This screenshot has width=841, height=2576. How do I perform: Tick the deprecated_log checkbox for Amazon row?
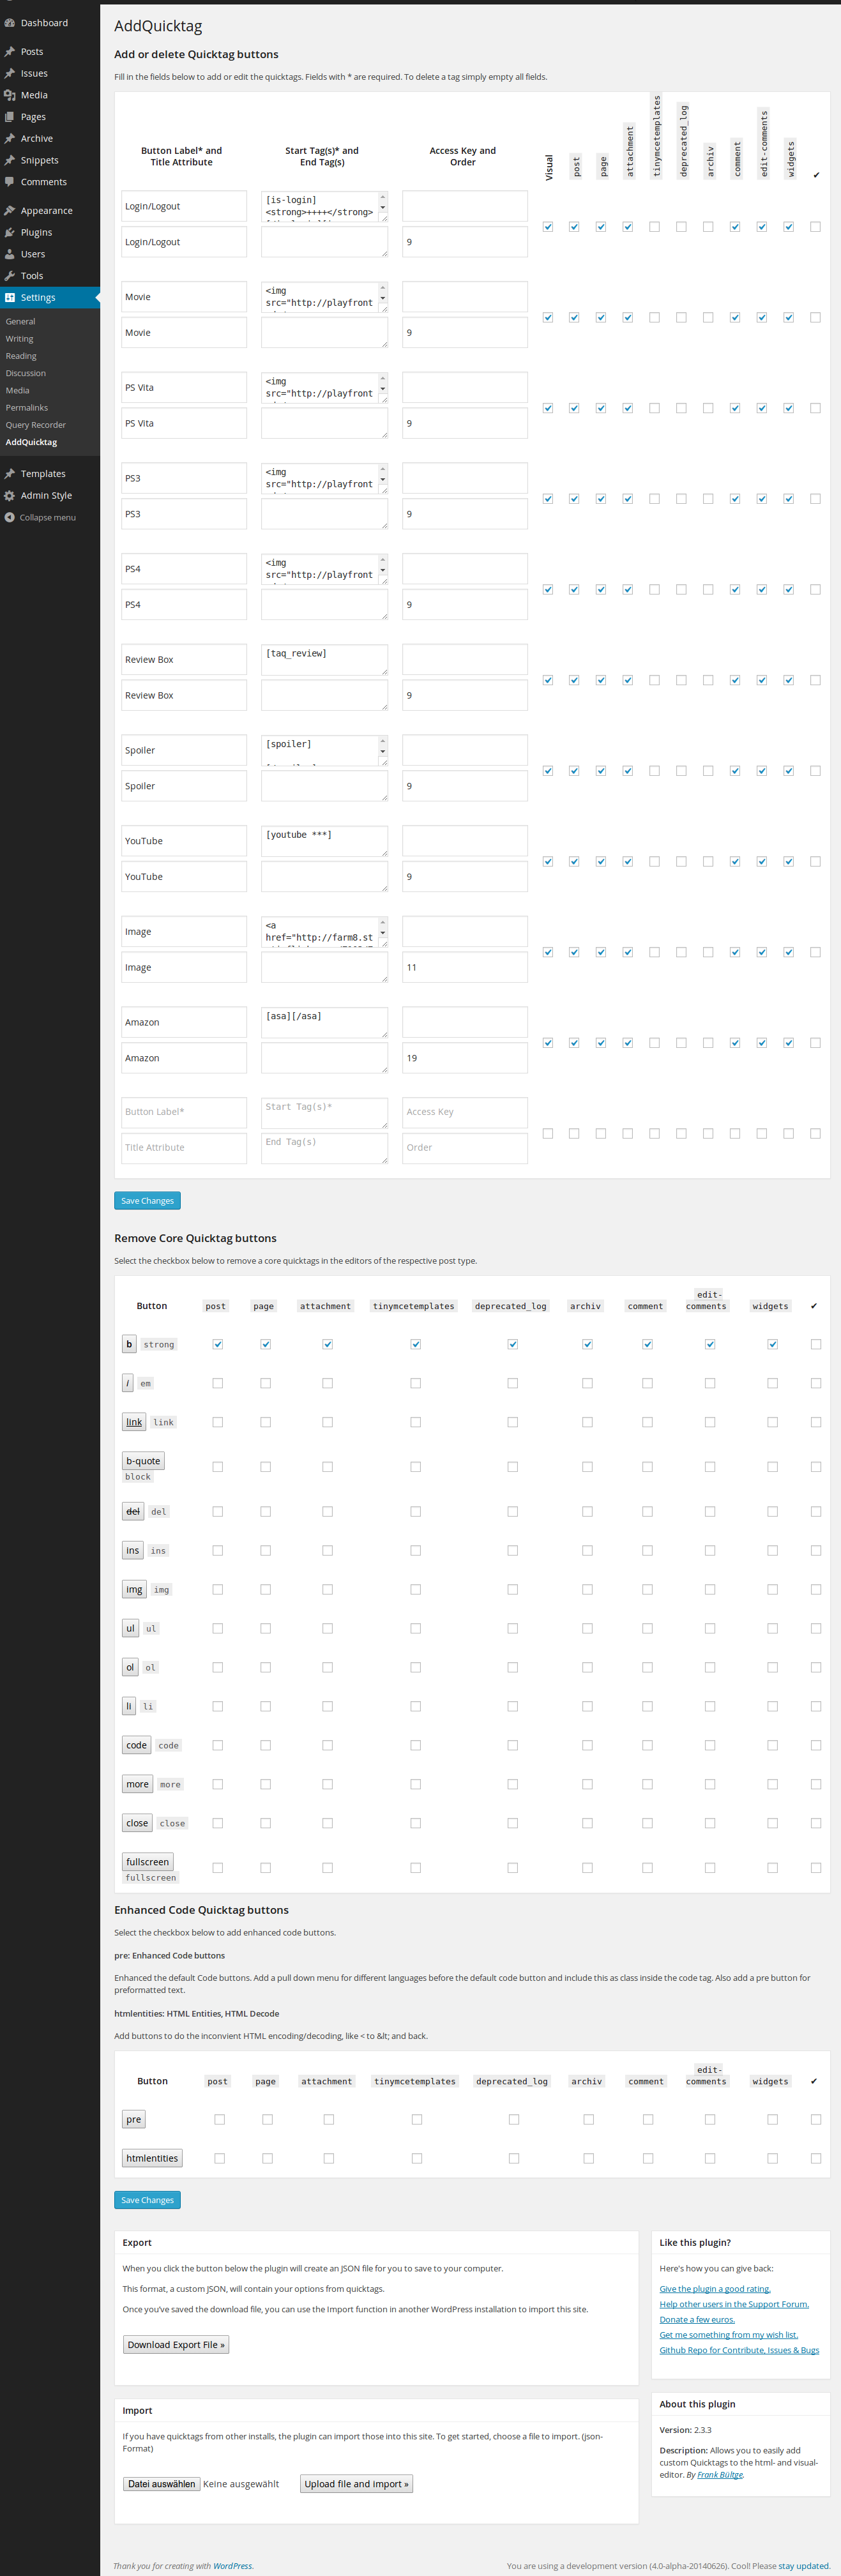coord(681,1043)
